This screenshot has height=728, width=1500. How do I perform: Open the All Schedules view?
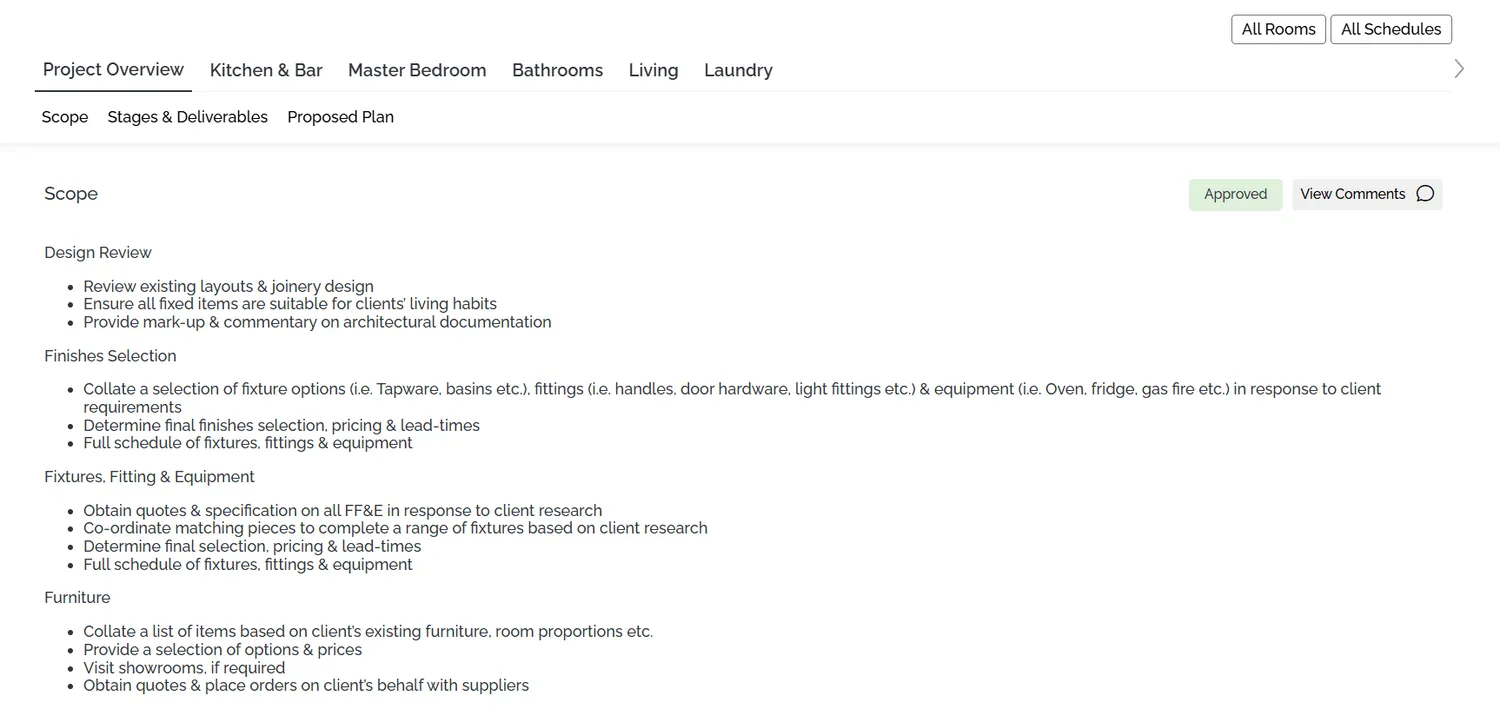pos(1390,29)
